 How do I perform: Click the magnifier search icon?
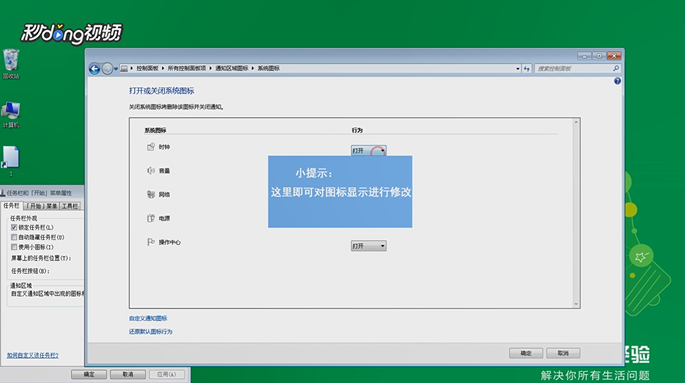pyautogui.click(x=616, y=69)
